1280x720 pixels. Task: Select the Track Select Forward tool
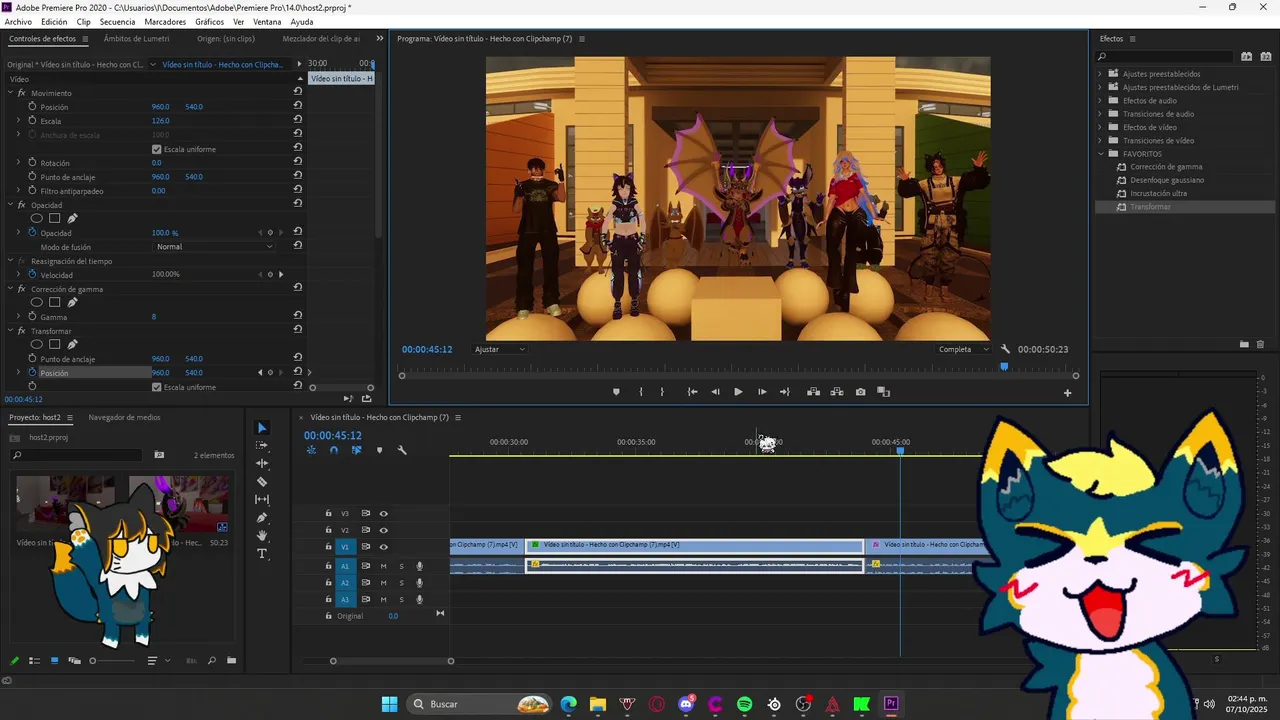tap(262, 446)
